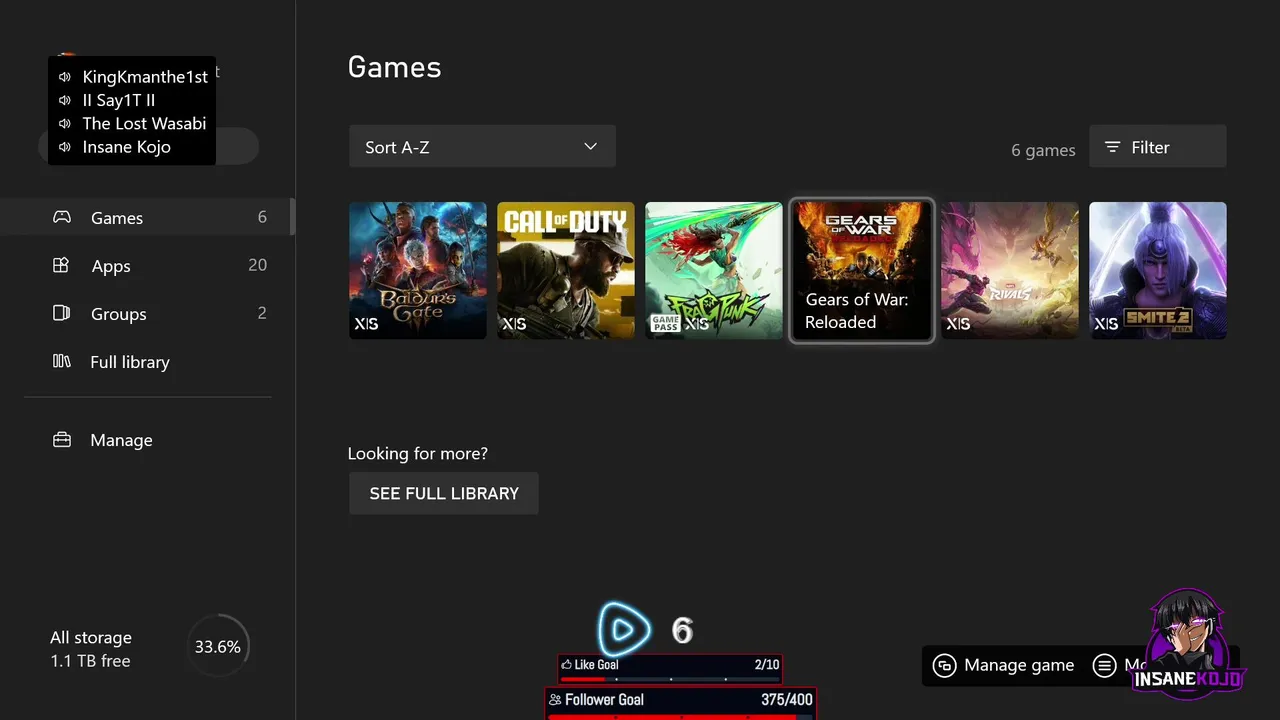Click the Manage game button

[1003, 665]
